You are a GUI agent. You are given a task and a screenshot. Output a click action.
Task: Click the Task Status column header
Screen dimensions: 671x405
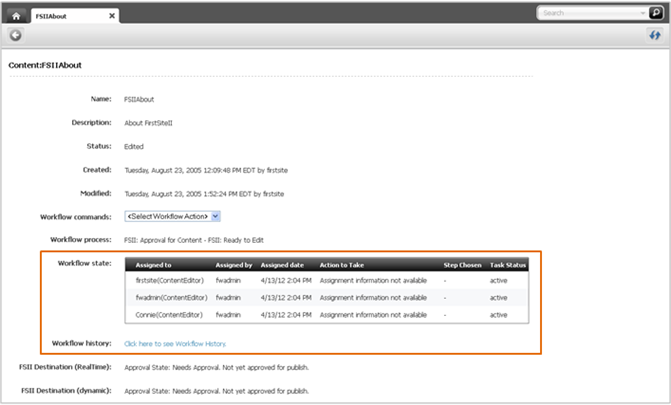[x=508, y=265]
